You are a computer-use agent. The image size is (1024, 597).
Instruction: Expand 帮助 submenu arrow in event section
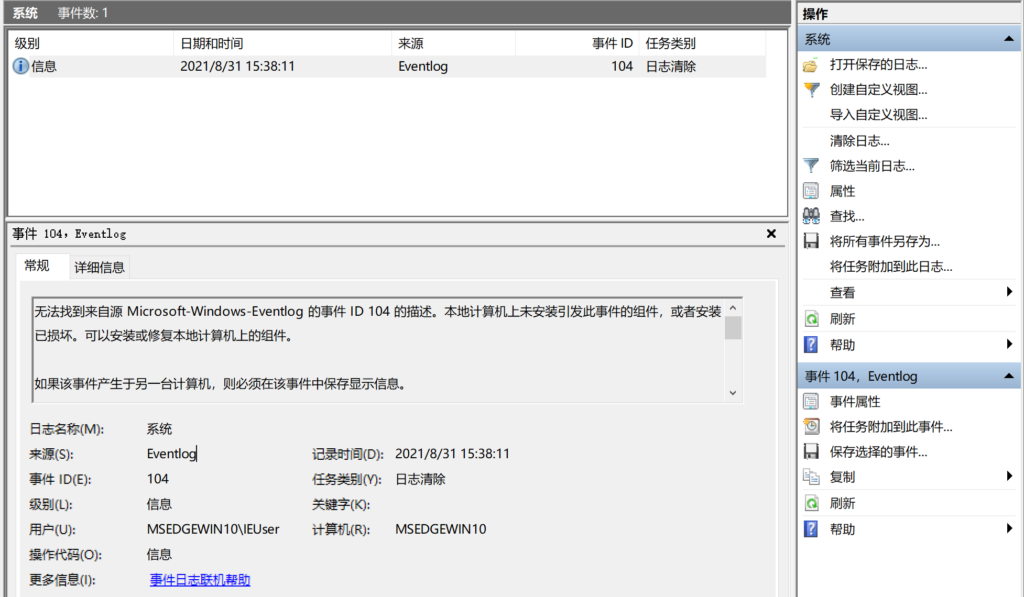click(1010, 528)
